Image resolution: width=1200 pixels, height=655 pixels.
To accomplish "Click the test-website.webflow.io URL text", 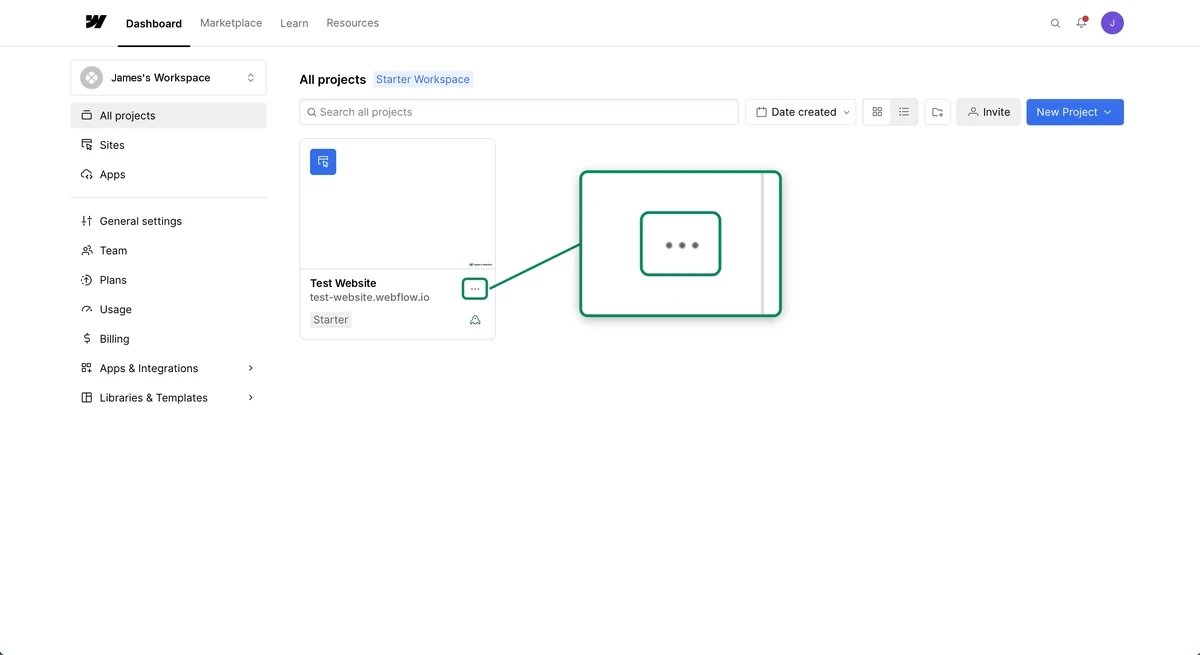I will 370,298.
